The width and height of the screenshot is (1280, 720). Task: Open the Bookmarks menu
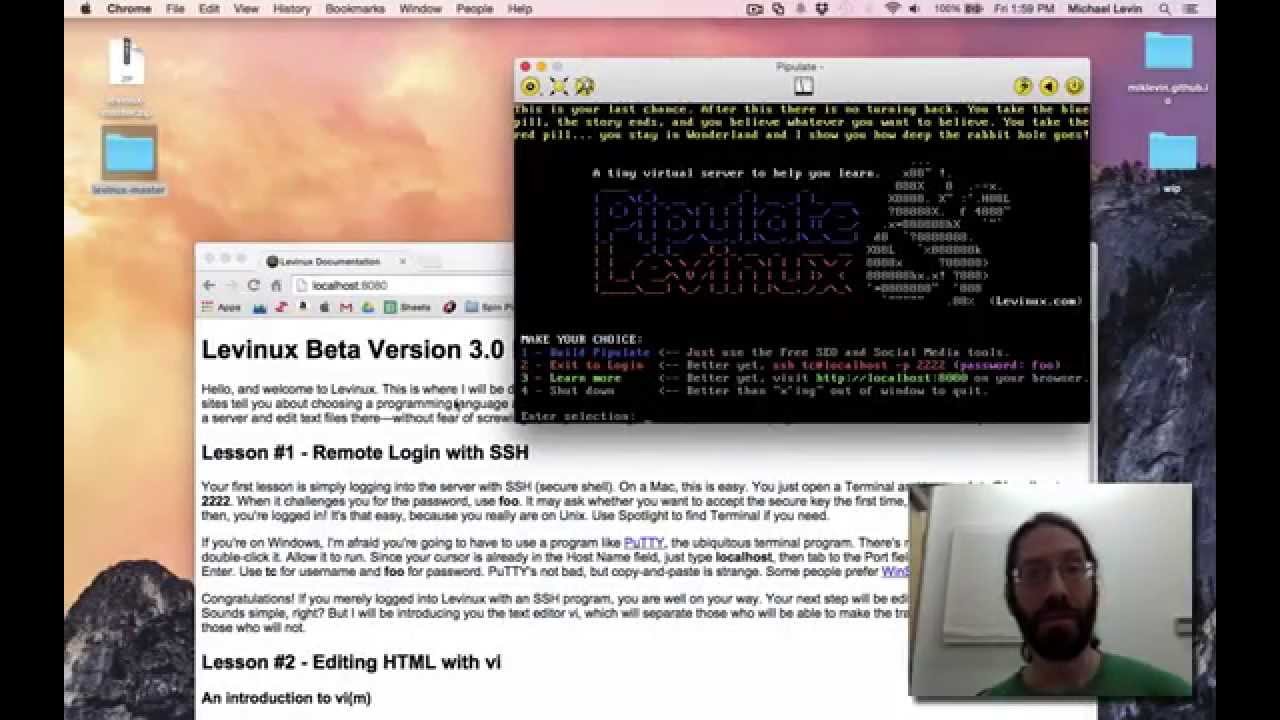[x=355, y=8]
